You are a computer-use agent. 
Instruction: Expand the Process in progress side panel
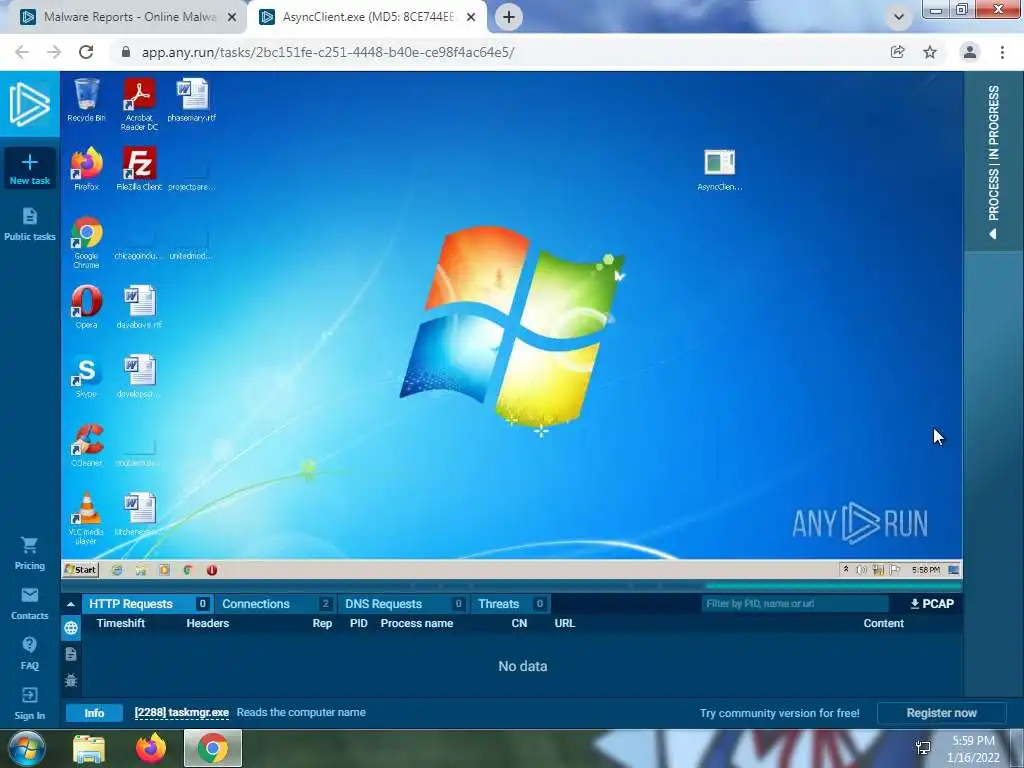click(x=993, y=161)
